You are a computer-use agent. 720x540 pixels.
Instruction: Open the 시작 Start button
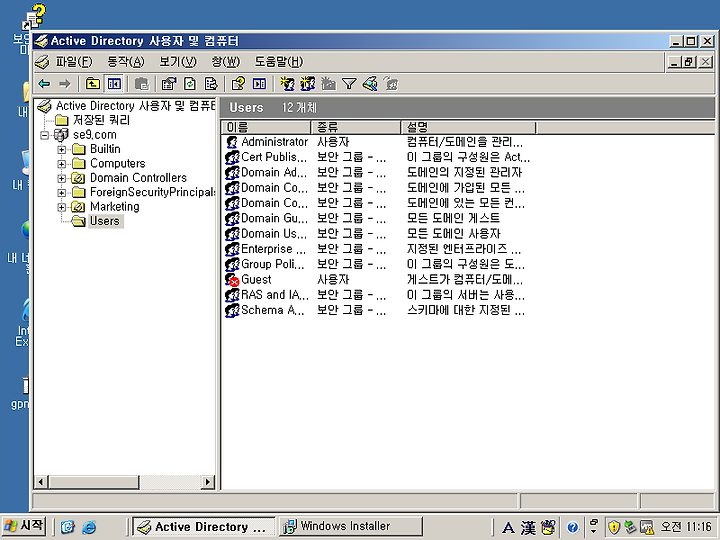click(x=24, y=526)
